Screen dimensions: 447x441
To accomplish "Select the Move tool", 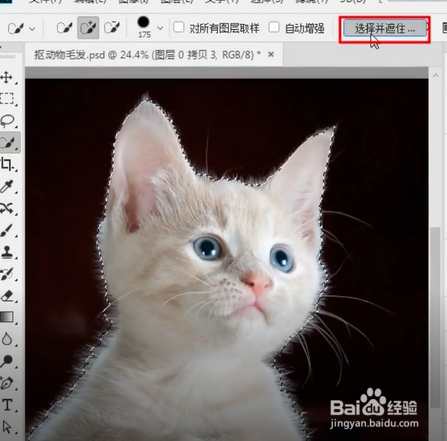I will point(7,77).
